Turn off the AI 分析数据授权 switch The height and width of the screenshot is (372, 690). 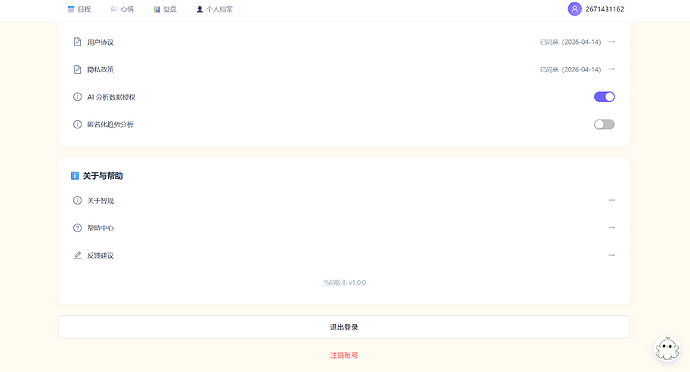604,97
